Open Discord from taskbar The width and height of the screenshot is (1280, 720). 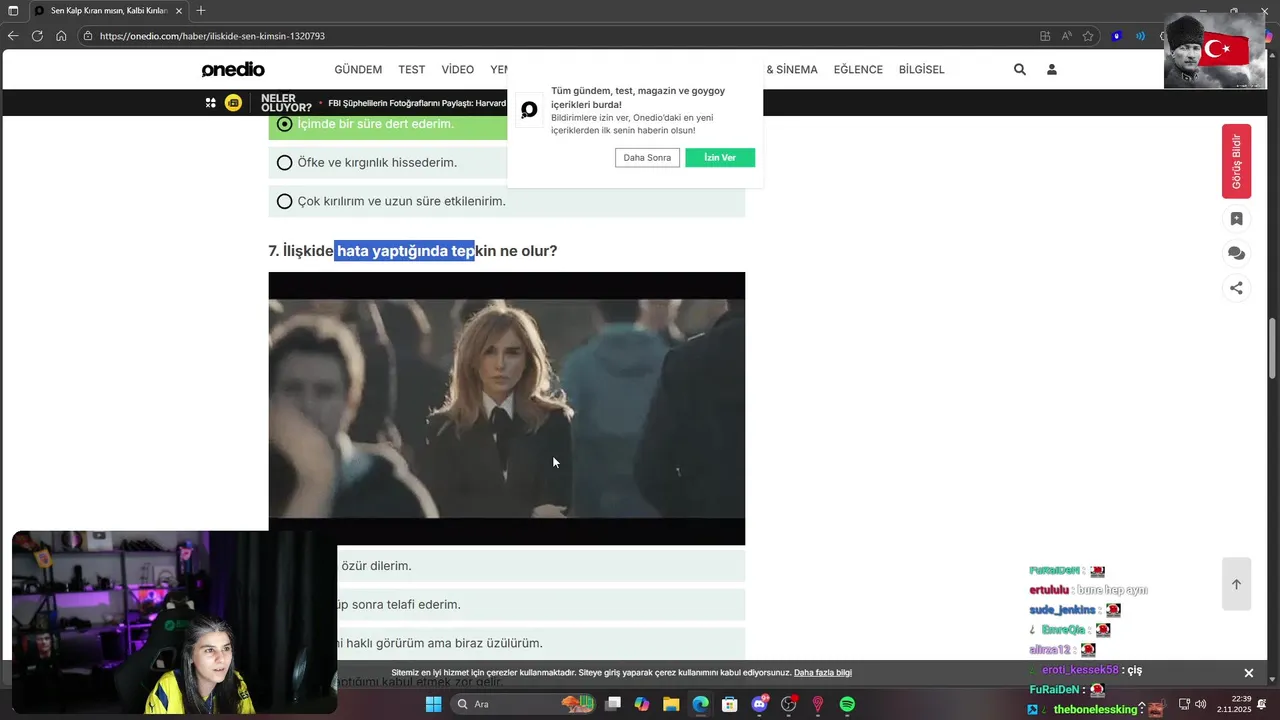pos(759,704)
